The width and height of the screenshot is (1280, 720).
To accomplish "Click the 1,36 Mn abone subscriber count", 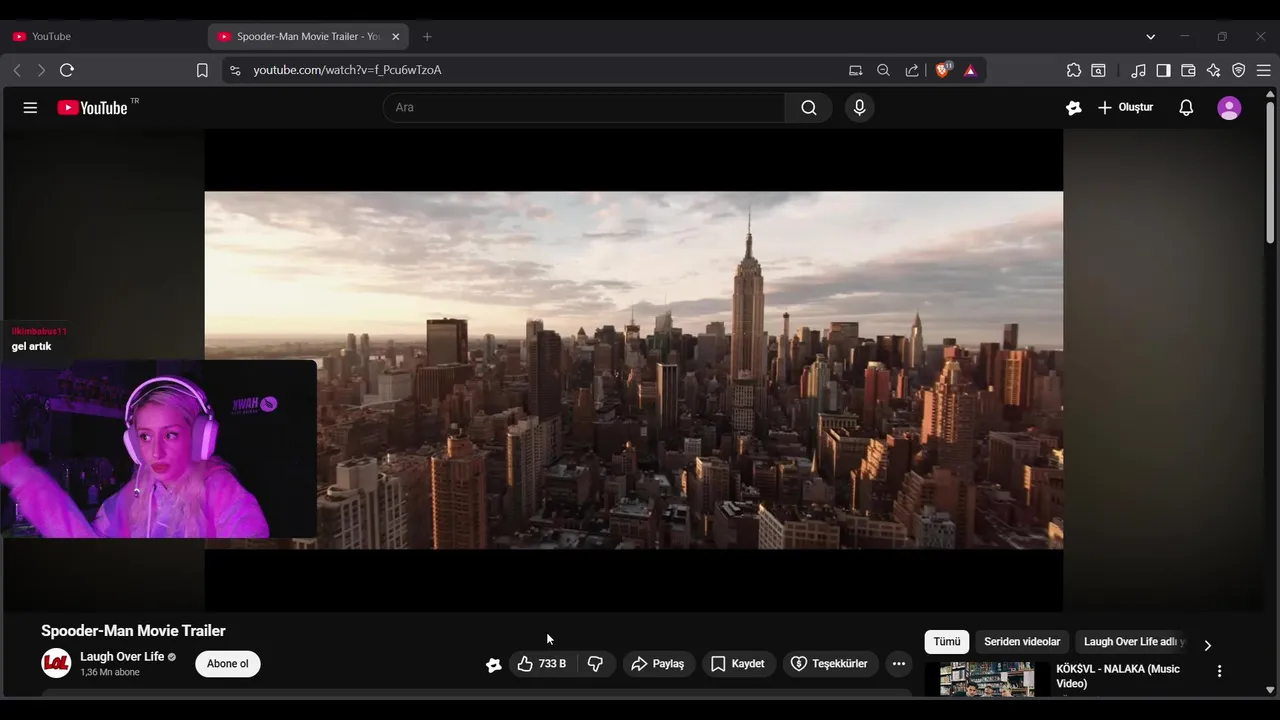I will pyautogui.click(x=110, y=673).
